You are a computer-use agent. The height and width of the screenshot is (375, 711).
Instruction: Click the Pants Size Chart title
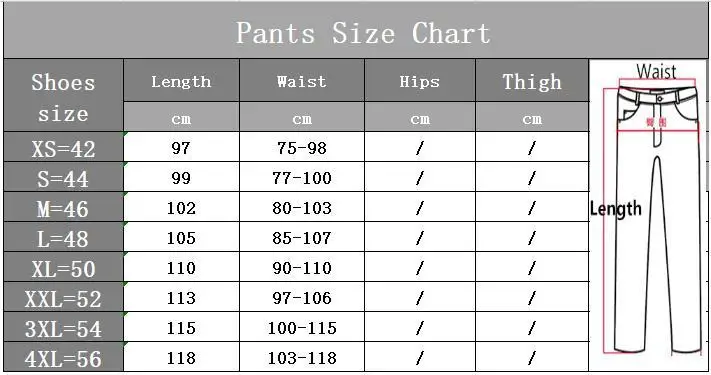point(363,34)
